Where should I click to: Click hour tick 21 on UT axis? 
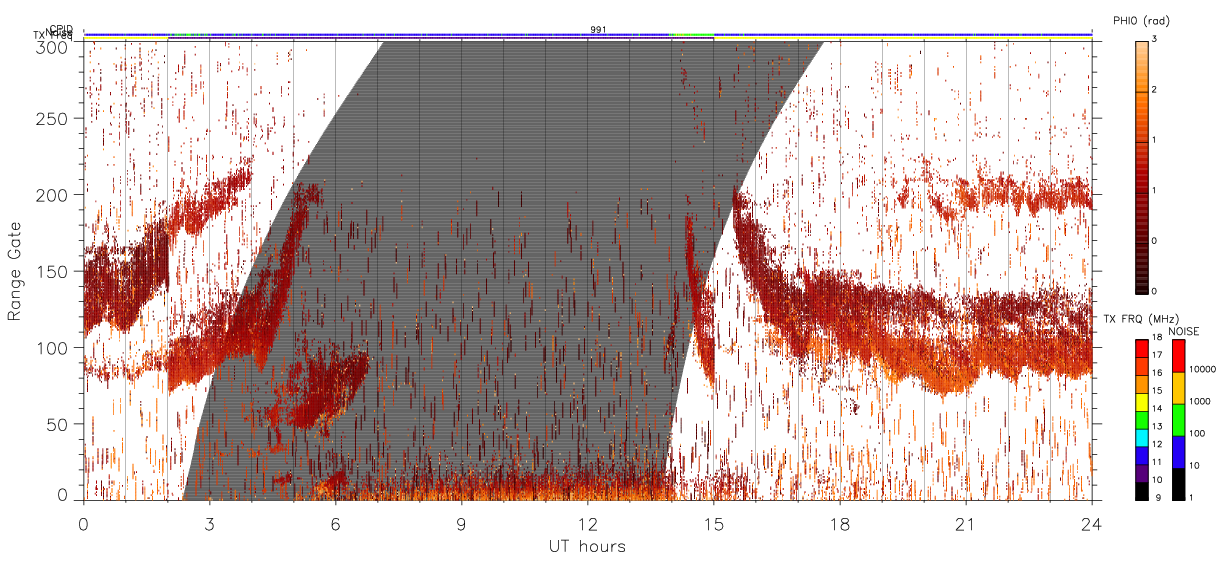pos(966,525)
